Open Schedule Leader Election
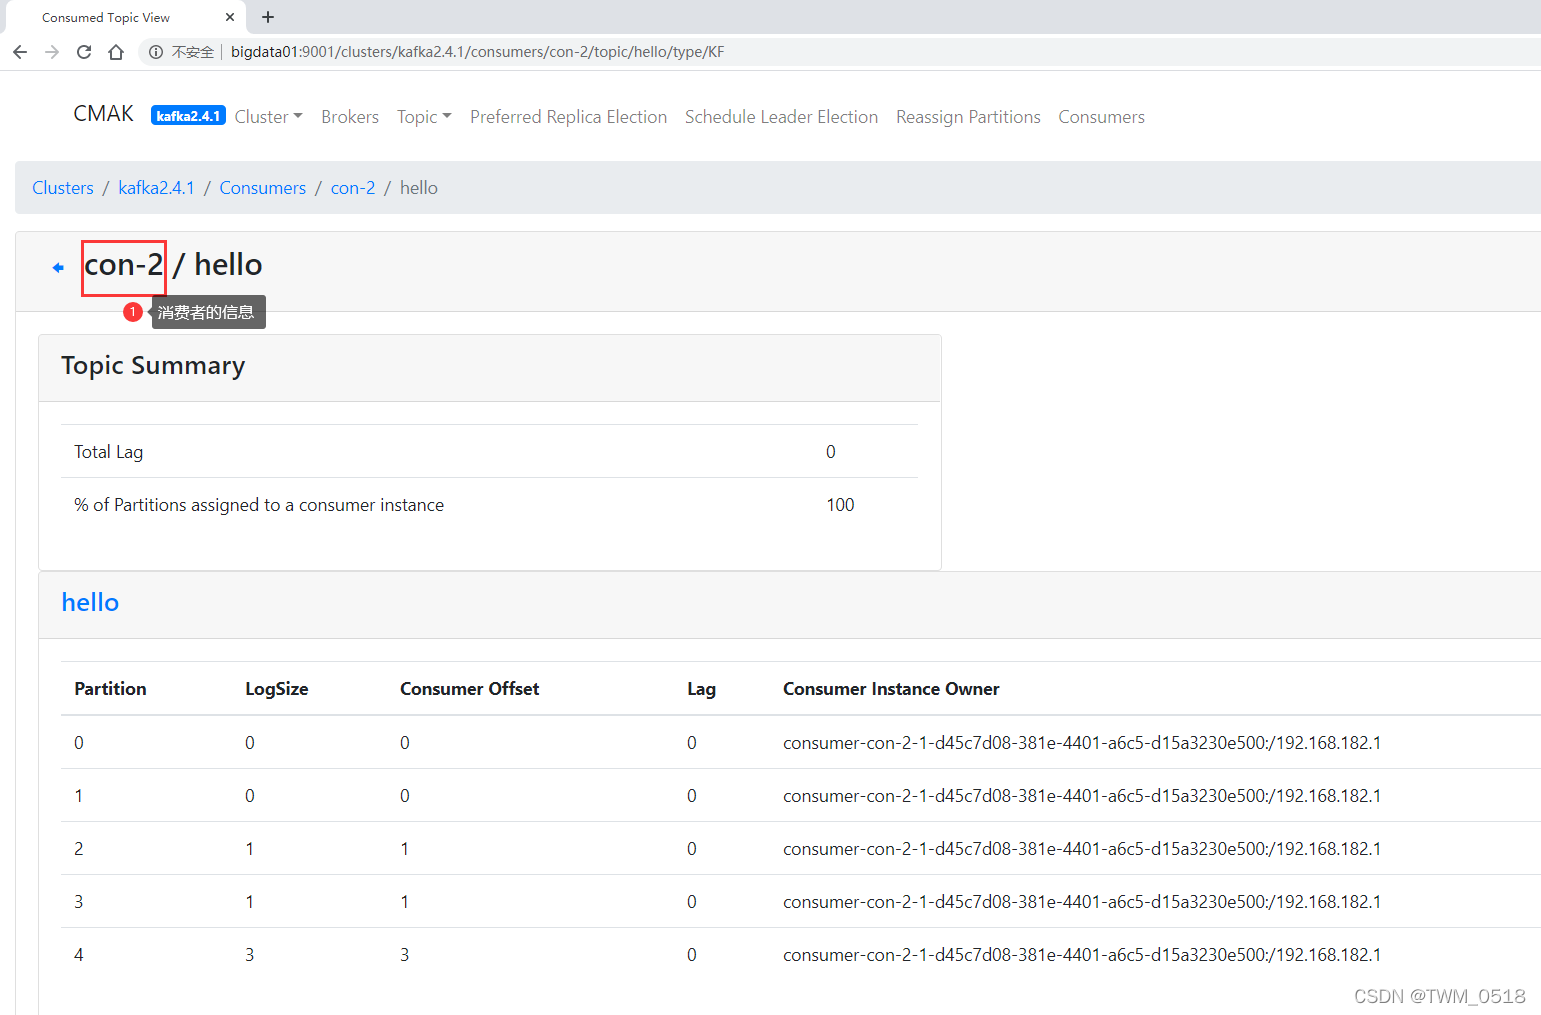Viewport: 1541px width, 1015px height. coord(781,117)
